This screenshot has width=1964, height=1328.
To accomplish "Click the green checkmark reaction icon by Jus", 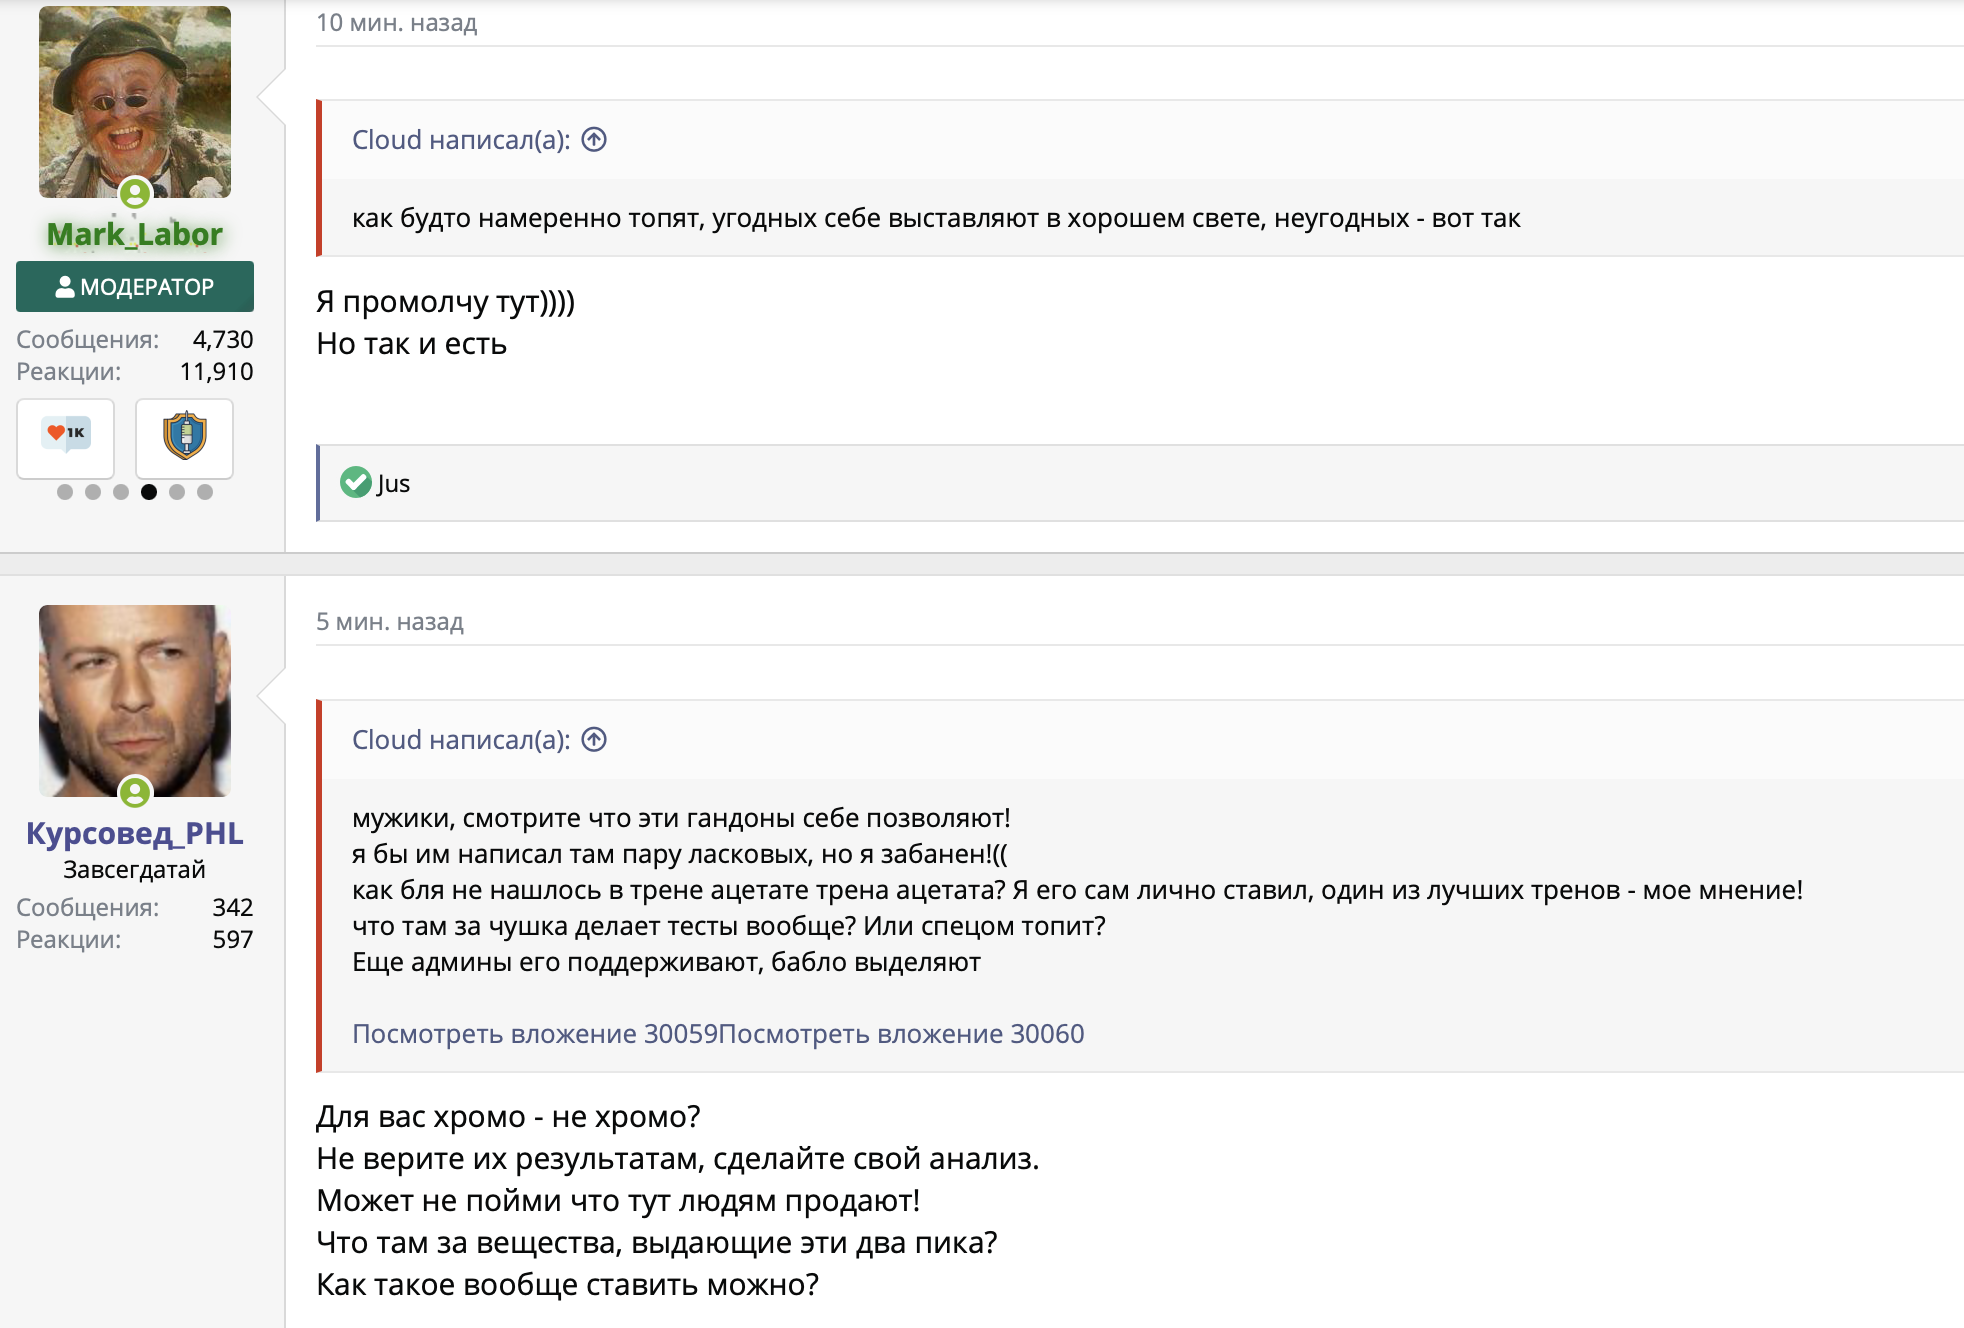I will [355, 483].
